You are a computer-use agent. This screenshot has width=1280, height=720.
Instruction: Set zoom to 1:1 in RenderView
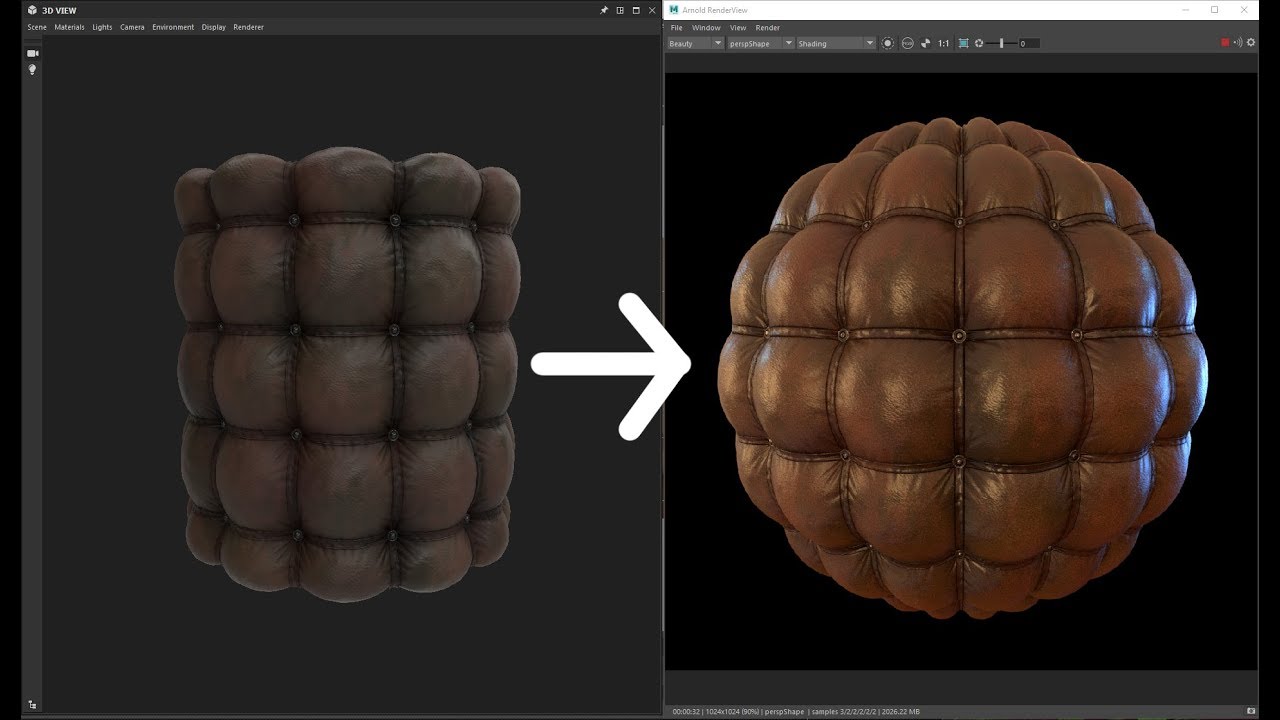click(943, 43)
